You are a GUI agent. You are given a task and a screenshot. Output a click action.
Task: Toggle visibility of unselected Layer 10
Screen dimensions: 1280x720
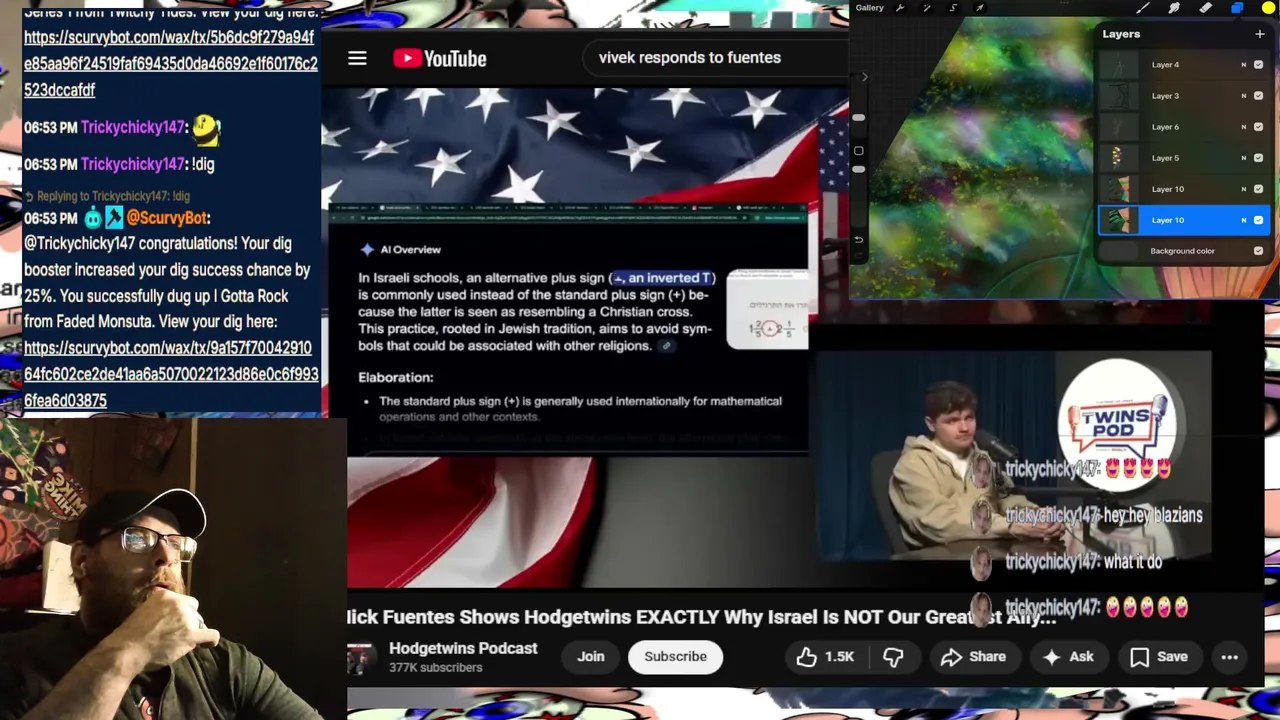pos(1258,189)
